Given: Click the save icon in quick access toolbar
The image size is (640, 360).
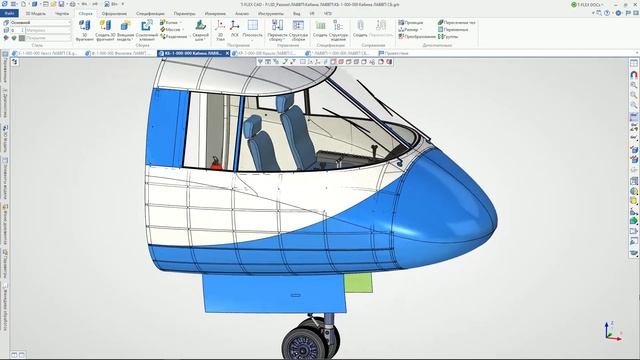Looking at the screenshot, I should coord(61,4).
